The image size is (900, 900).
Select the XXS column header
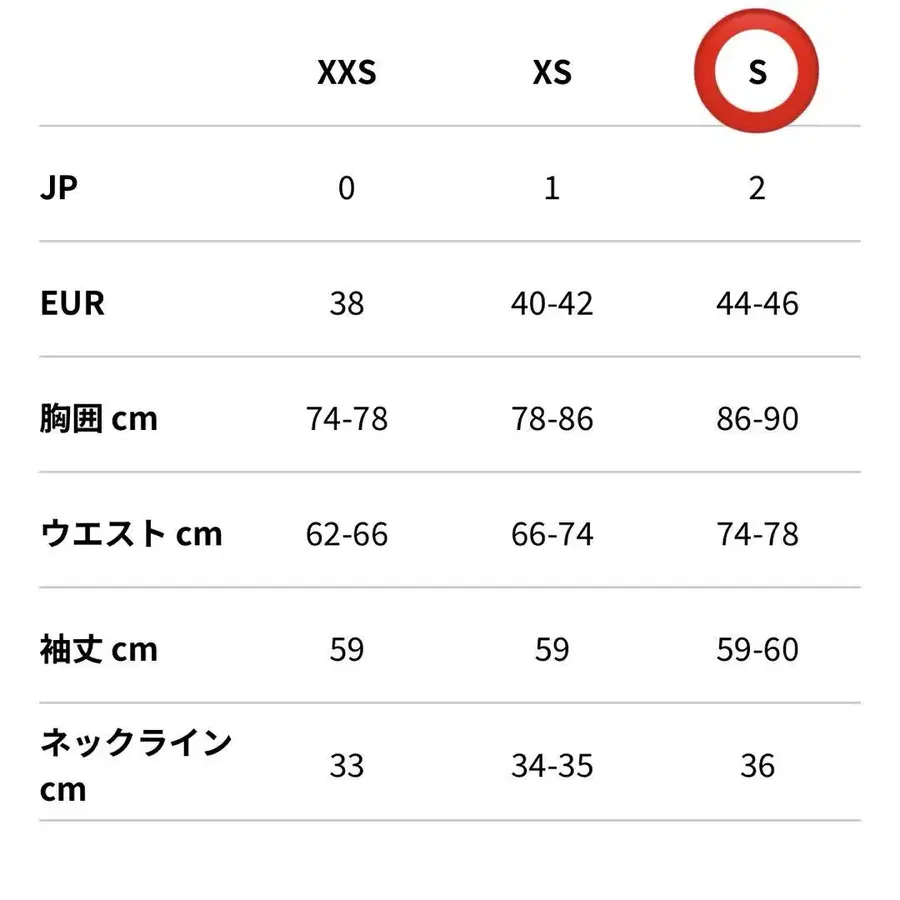click(346, 73)
